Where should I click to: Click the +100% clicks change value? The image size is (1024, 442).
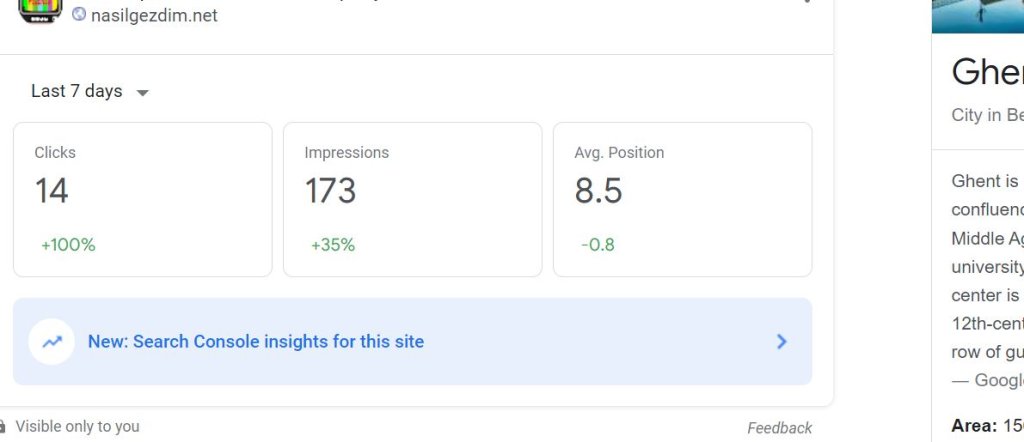click(x=69, y=245)
